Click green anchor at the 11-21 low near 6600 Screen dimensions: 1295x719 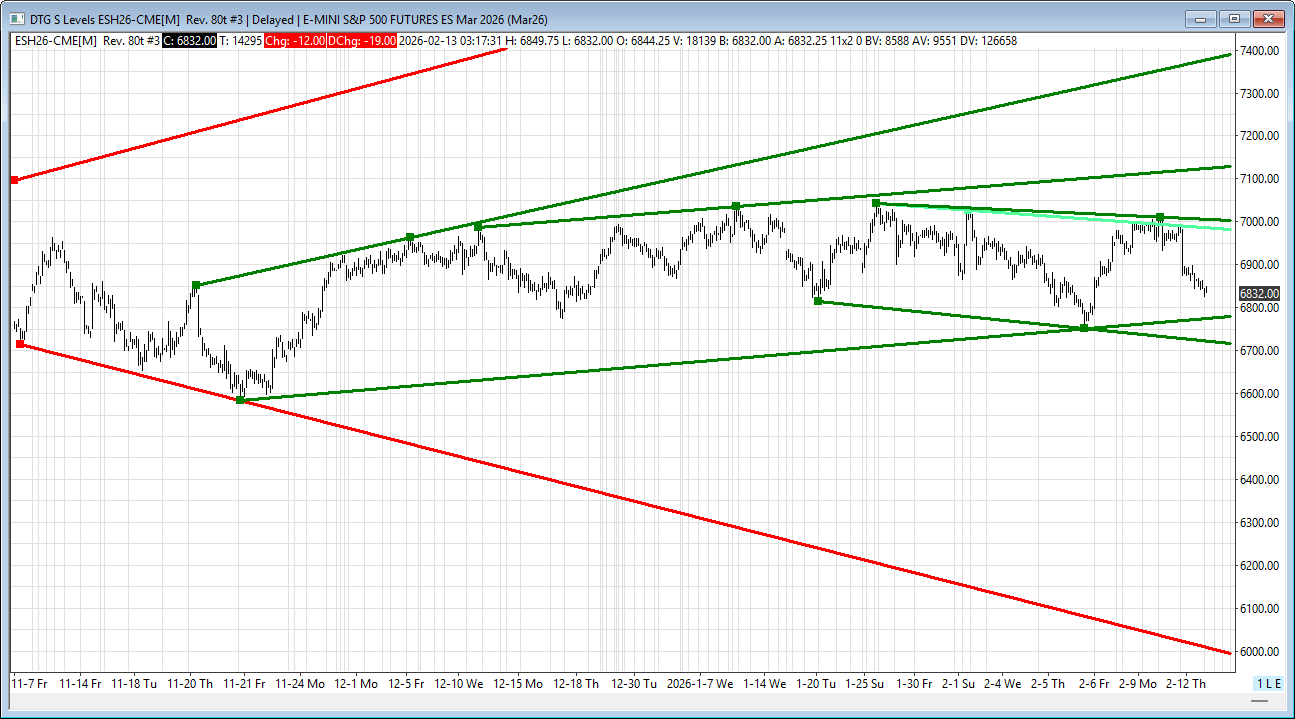(240, 400)
